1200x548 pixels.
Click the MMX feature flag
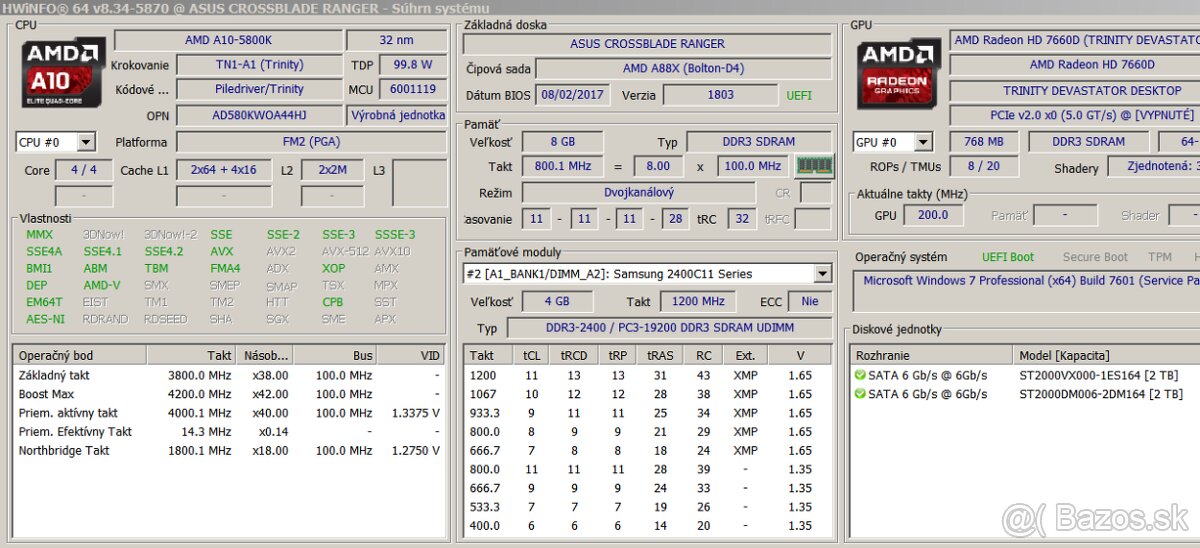click(x=39, y=235)
